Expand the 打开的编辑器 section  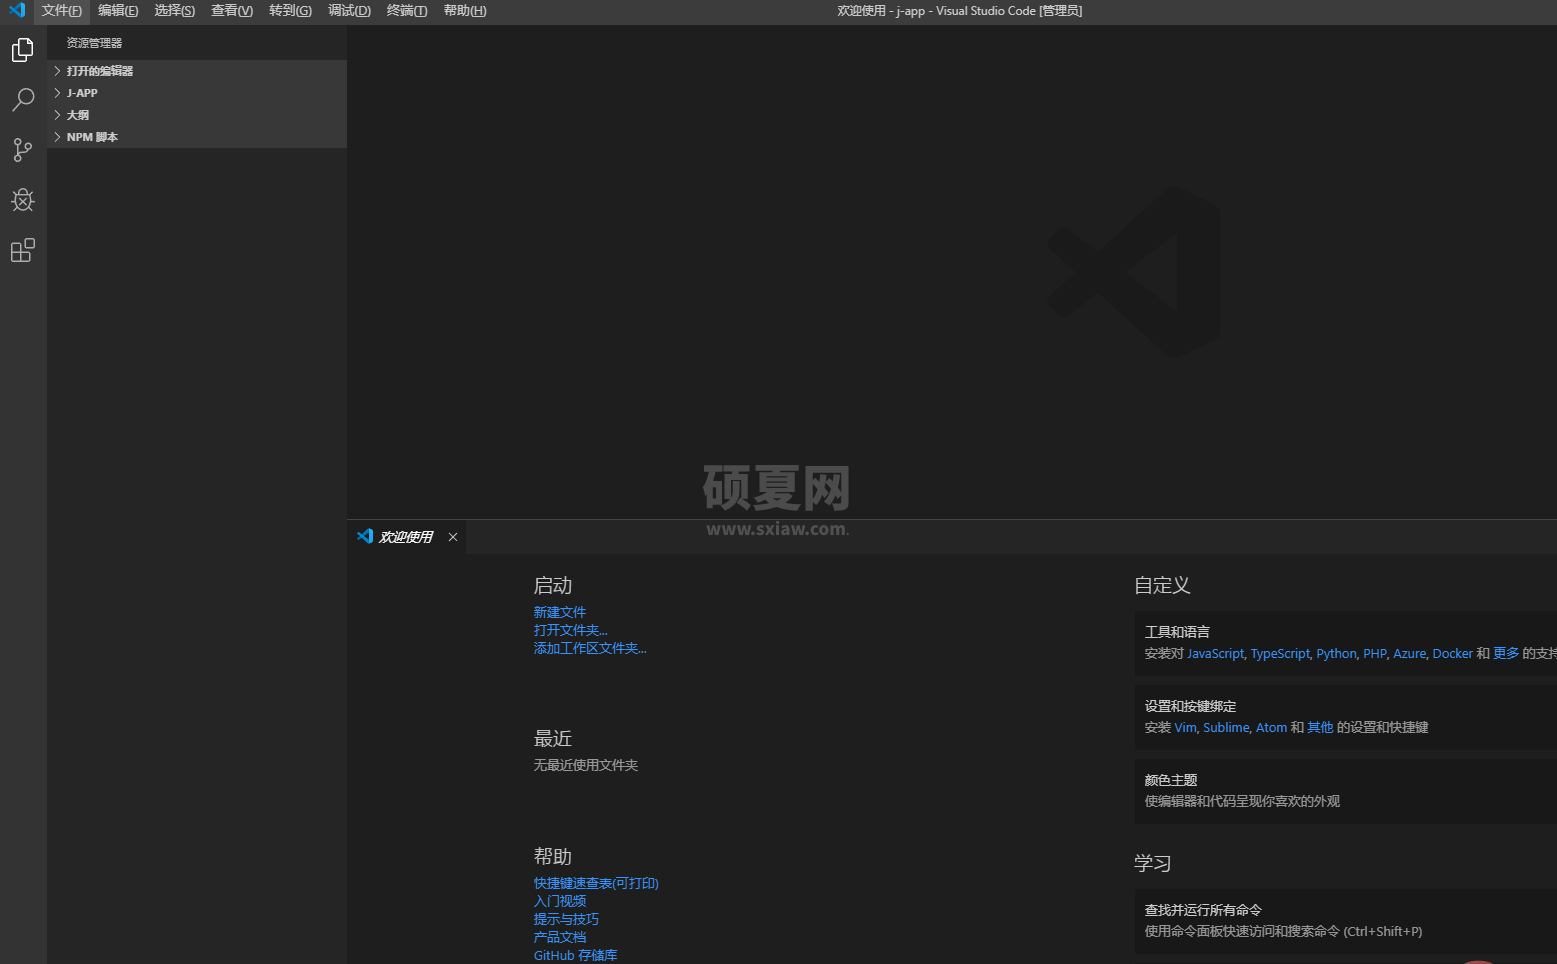tap(197, 71)
